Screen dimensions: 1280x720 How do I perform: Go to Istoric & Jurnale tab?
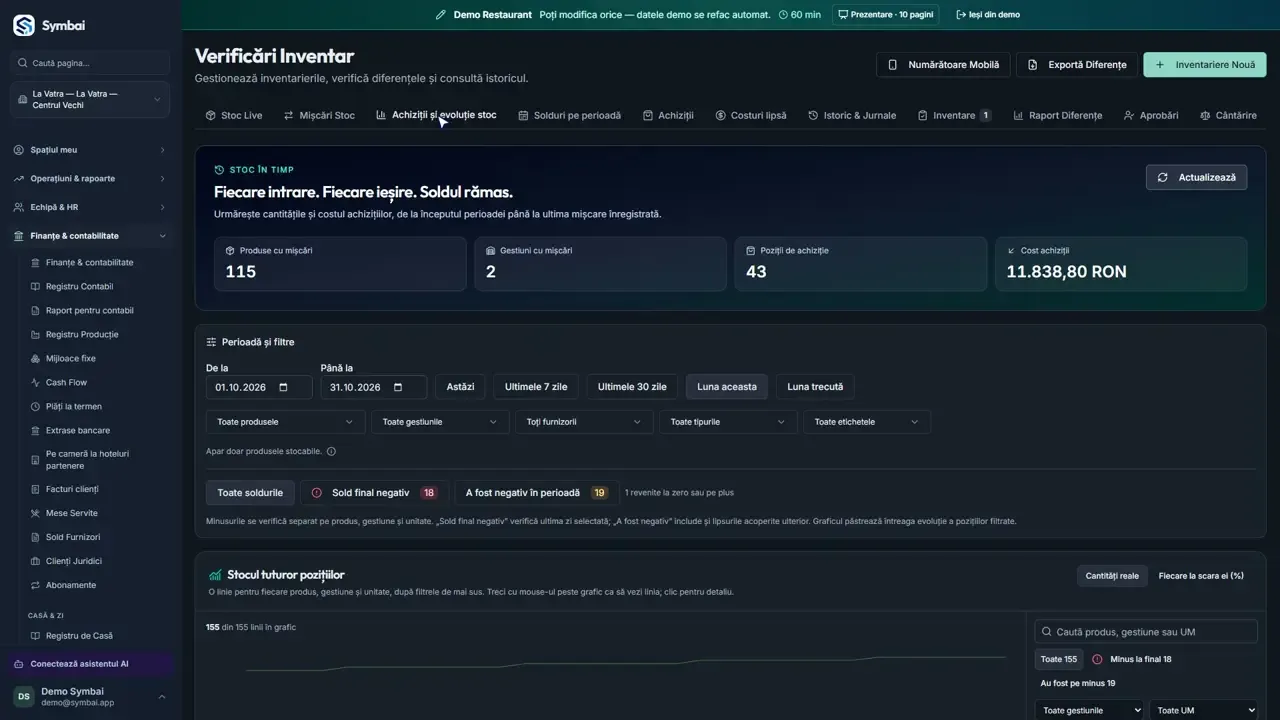pyautogui.click(x=852, y=116)
